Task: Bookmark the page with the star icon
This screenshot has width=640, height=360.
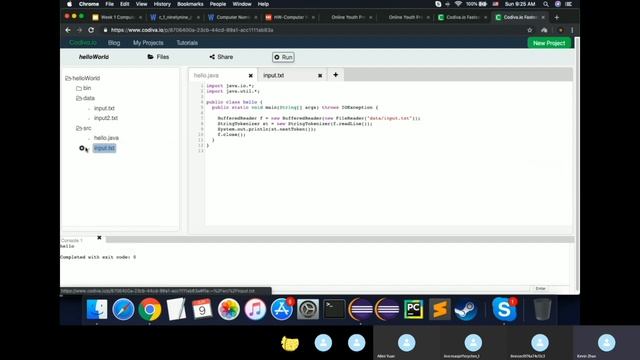Action: [x=530, y=30]
